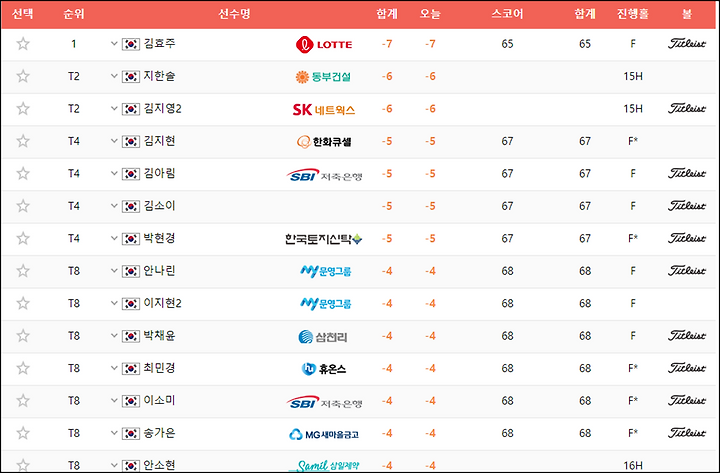The width and height of the screenshot is (720, 473).
Task: Click the 한화큐셀 sponsor logo
Action: coord(324,142)
